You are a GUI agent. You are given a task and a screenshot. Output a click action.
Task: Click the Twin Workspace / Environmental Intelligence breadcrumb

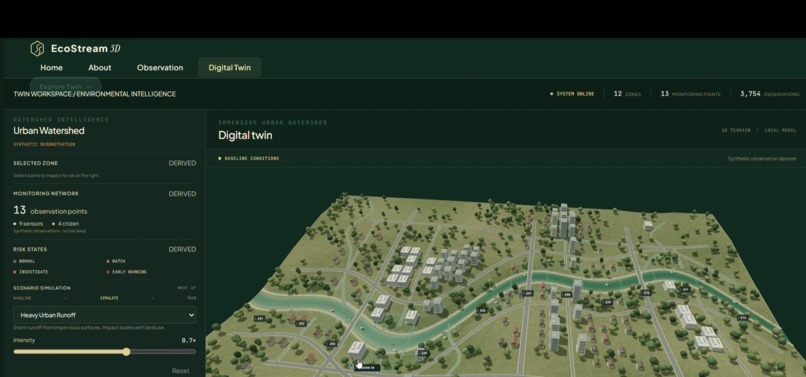[x=95, y=94]
